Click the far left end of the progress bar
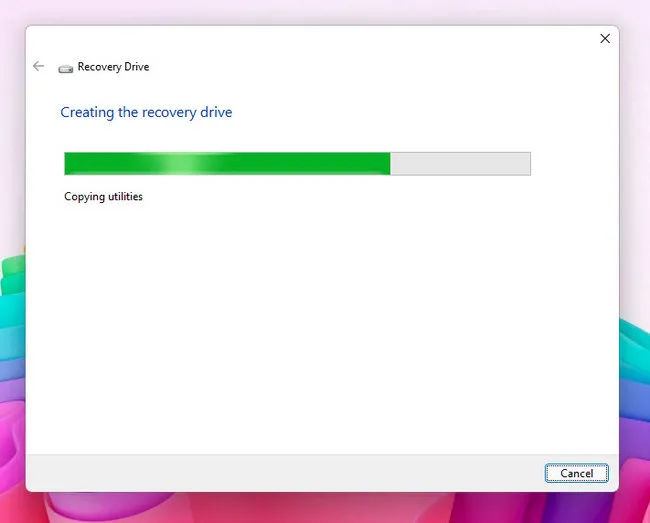 pos(68,164)
